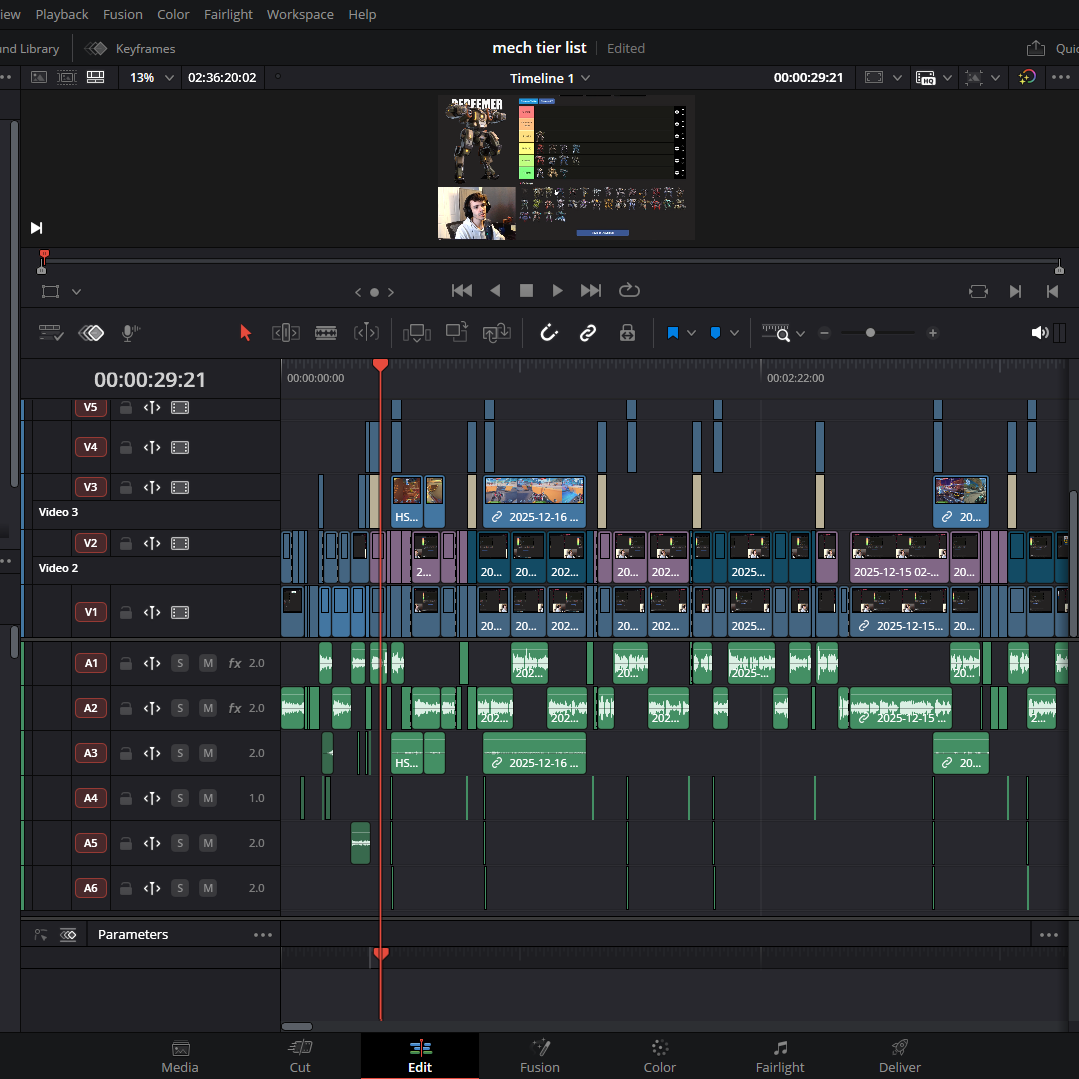Screen dimensions: 1079x1079
Task: Click the insert clip toolbar icon
Action: pyautogui.click(x=416, y=333)
